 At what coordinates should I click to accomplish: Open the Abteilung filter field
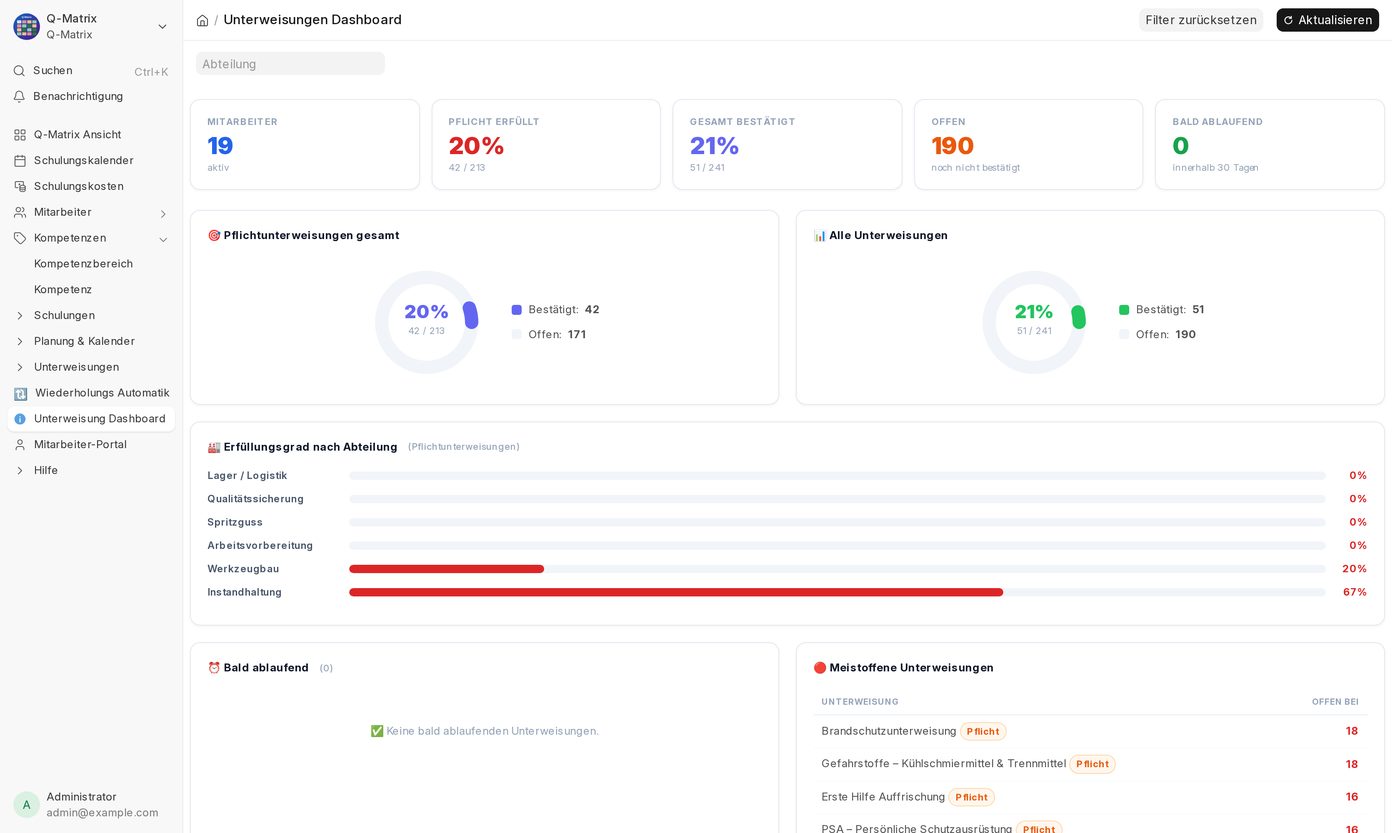pyautogui.click(x=290, y=64)
